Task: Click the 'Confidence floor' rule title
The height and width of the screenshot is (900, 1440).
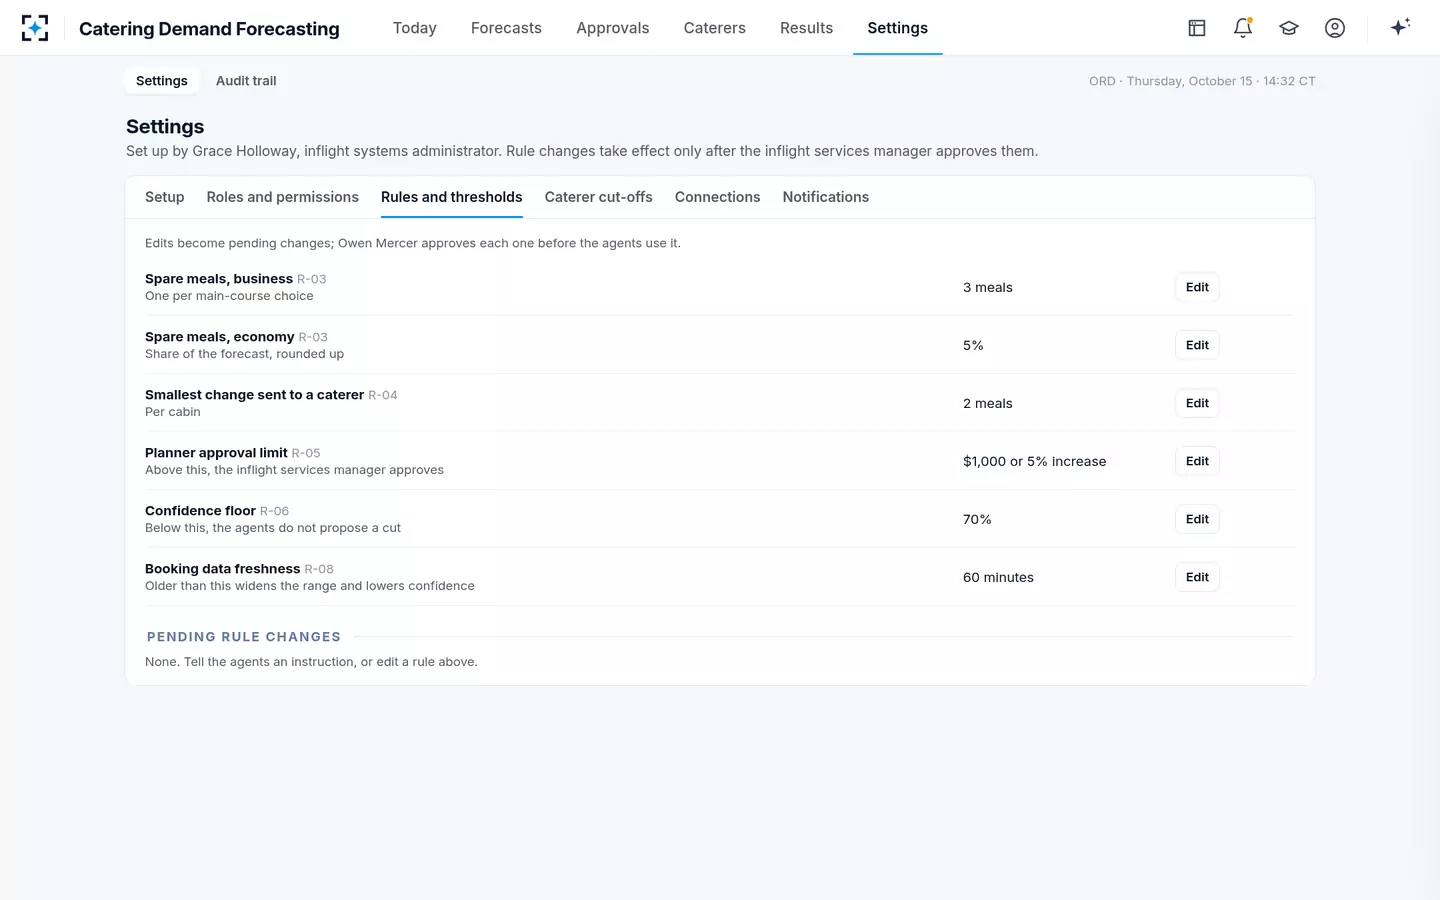Action: click(x=200, y=511)
